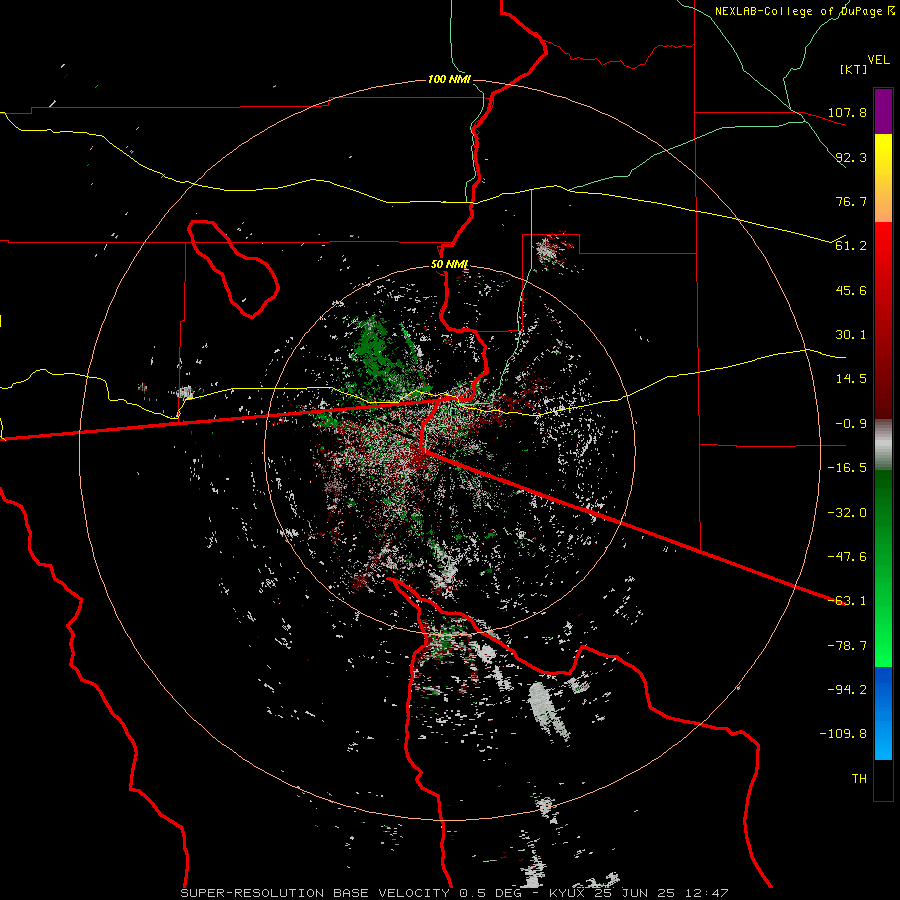Click the yellow-orange segment of the color bar
Screen dimensions: 900x900
click(x=883, y=178)
